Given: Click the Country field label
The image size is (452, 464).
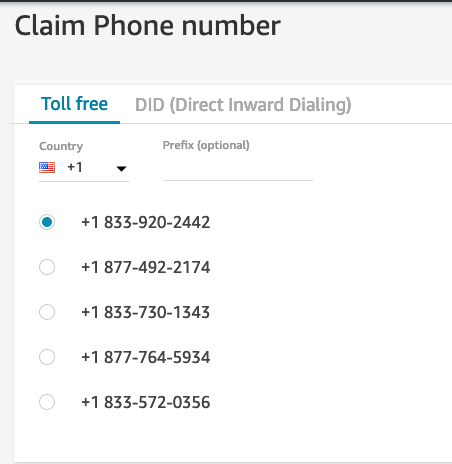Looking at the screenshot, I should click(x=61, y=146).
